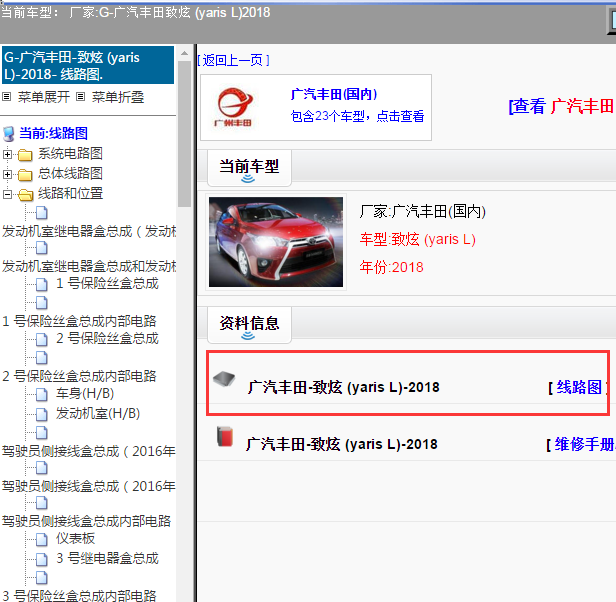Image resolution: width=616 pixels, height=602 pixels.
Task: Click the 菜单展开 list icon
Action: [x=6, y=97]
